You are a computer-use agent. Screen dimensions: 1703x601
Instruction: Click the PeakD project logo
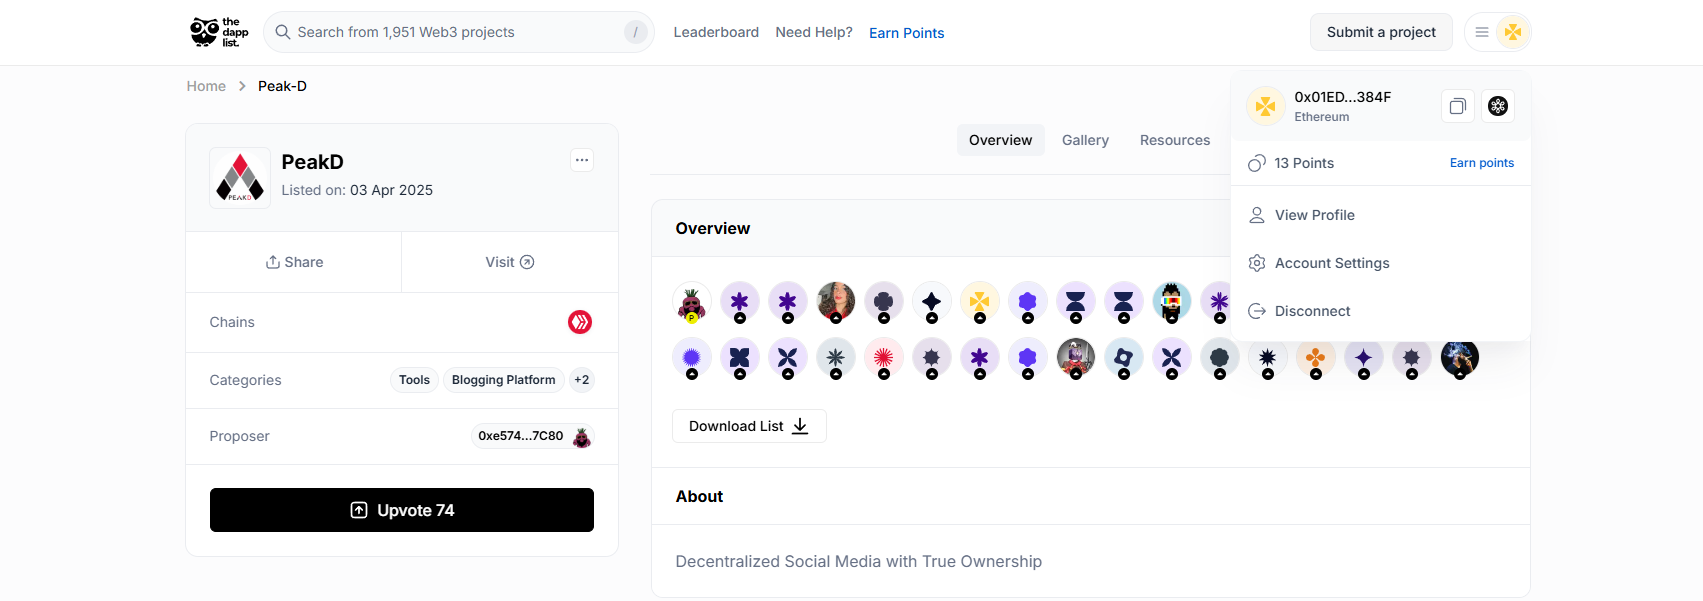pyautogui.click(x=240, y=178)
